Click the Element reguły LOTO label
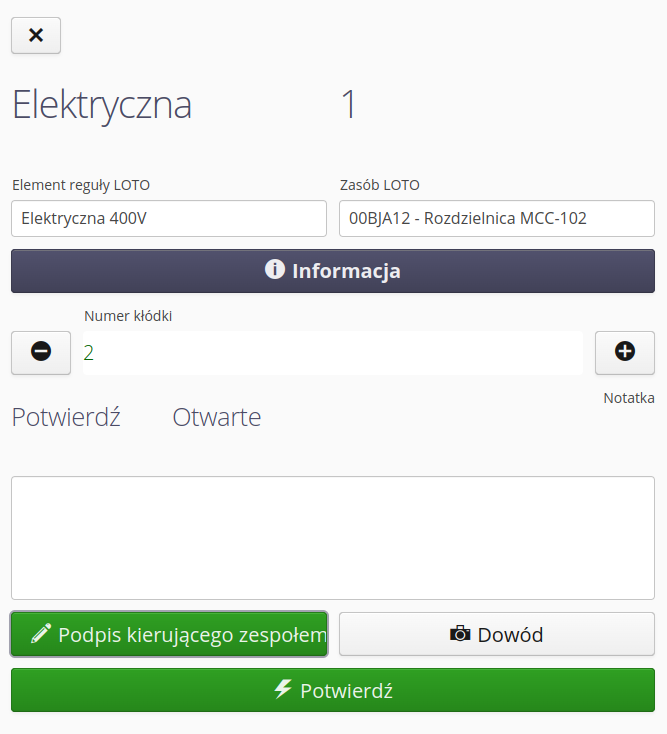Image resolution: width=667 pixels, height=734 pixels. tap(81, 185)
